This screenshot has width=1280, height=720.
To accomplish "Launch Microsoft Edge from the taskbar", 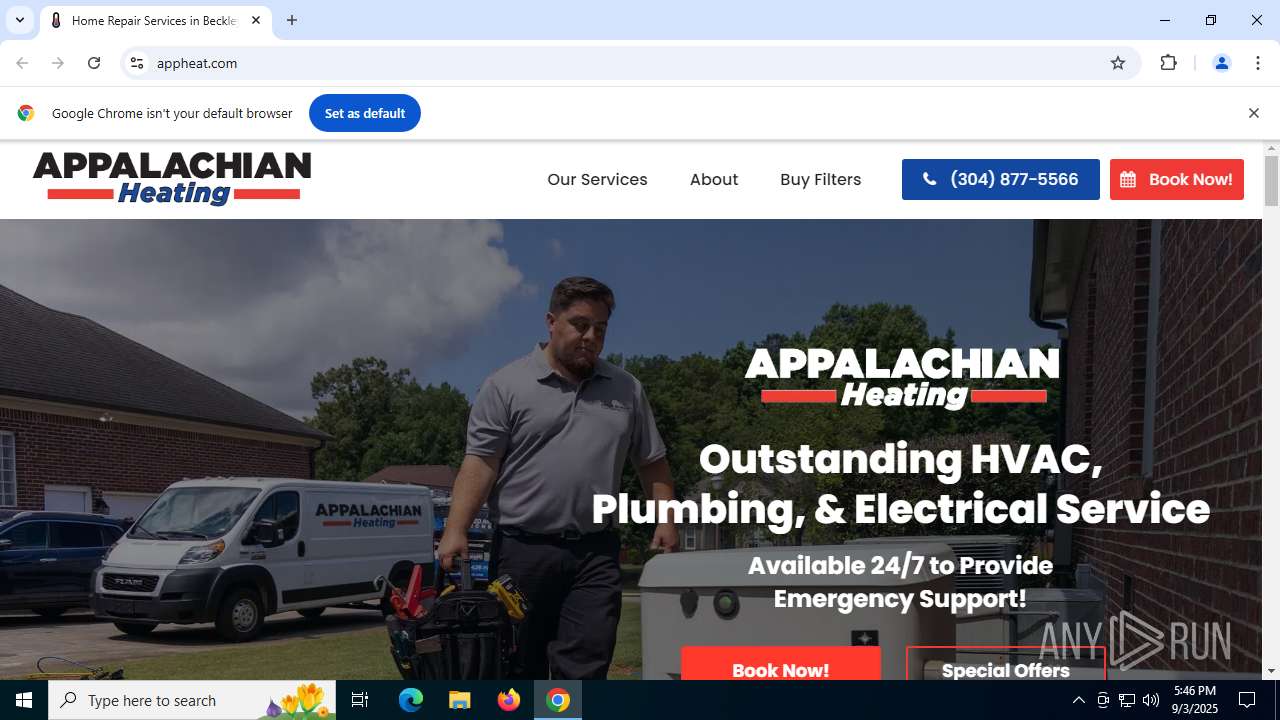I will (411, 700).
